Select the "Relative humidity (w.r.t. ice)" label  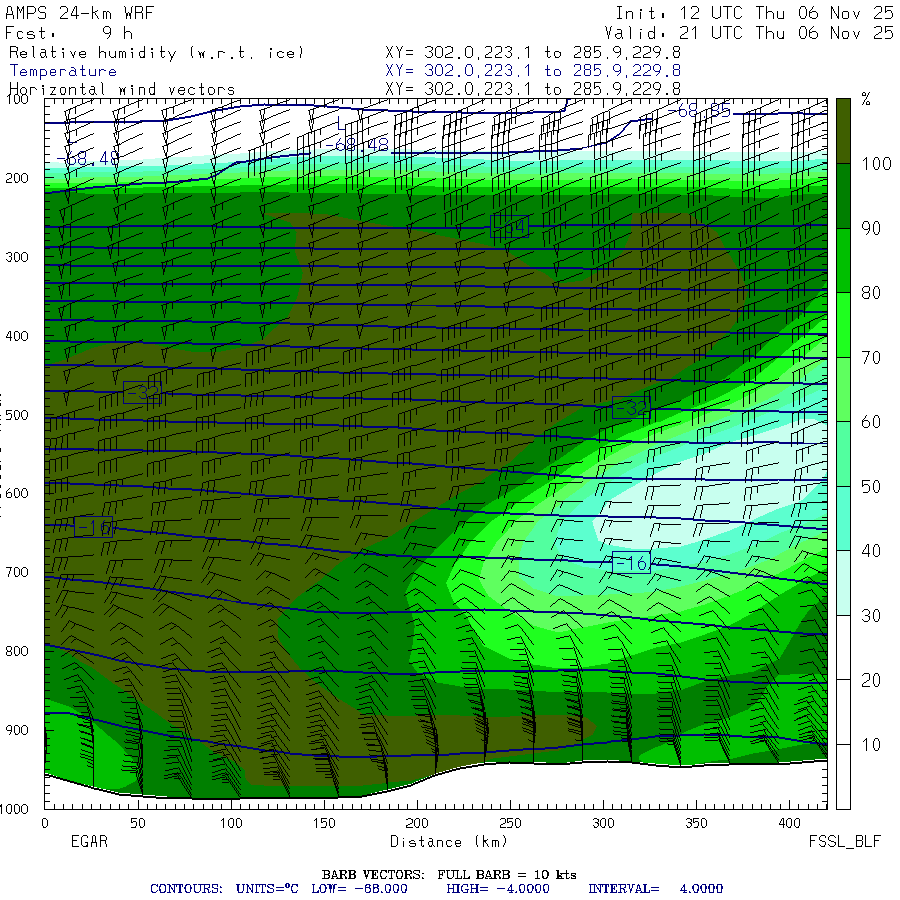[x=156, y=53]
